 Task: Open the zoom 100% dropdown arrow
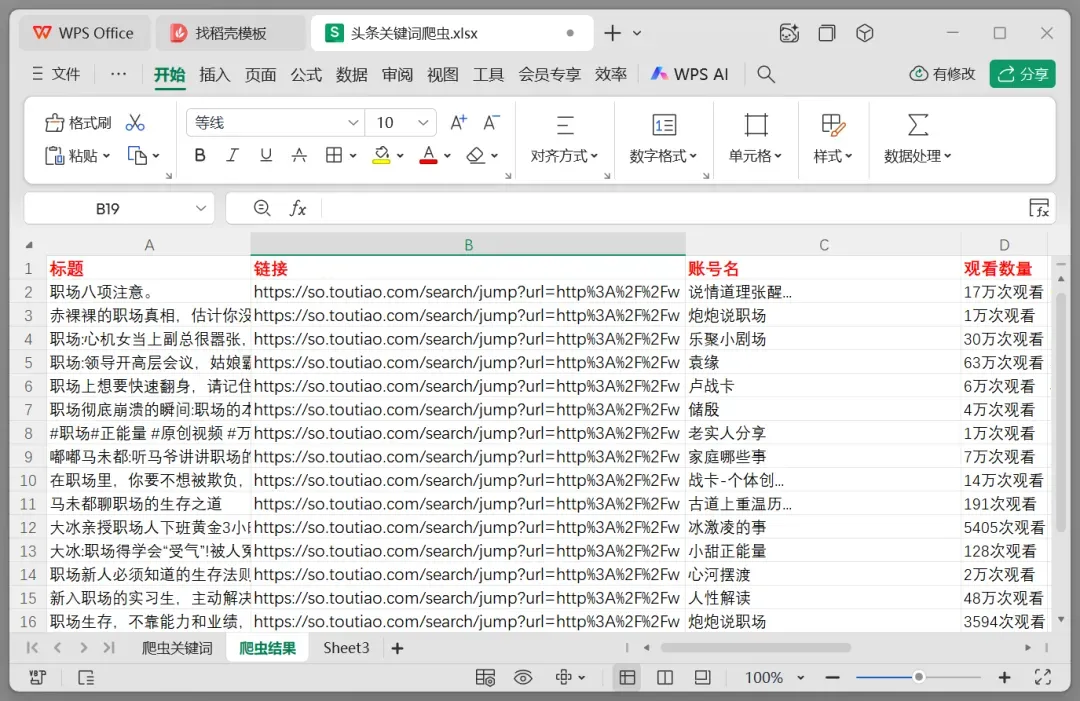tap(800, 678)
